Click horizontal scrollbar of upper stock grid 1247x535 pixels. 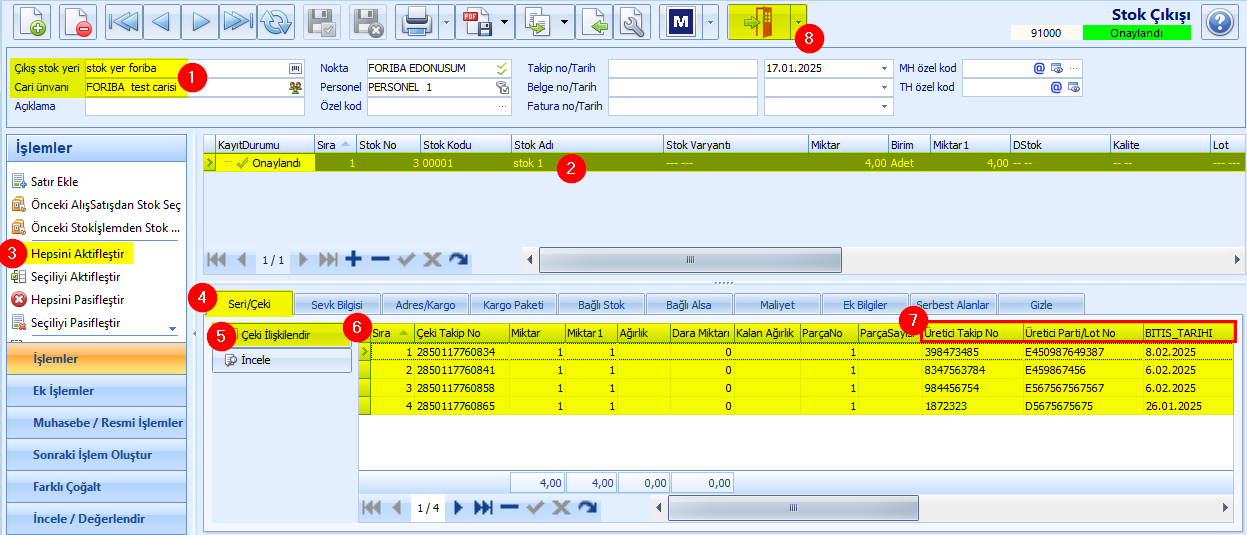(690, 259)
